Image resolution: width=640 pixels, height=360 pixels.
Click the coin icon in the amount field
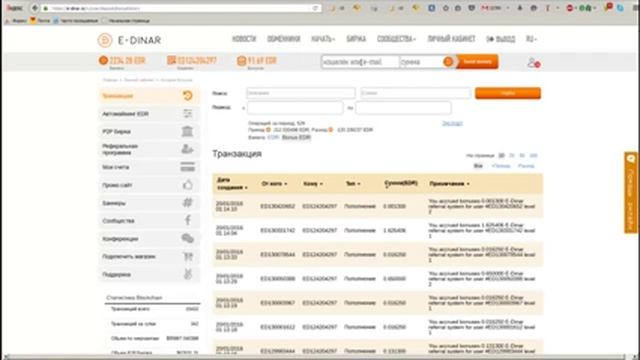[448, 62]
